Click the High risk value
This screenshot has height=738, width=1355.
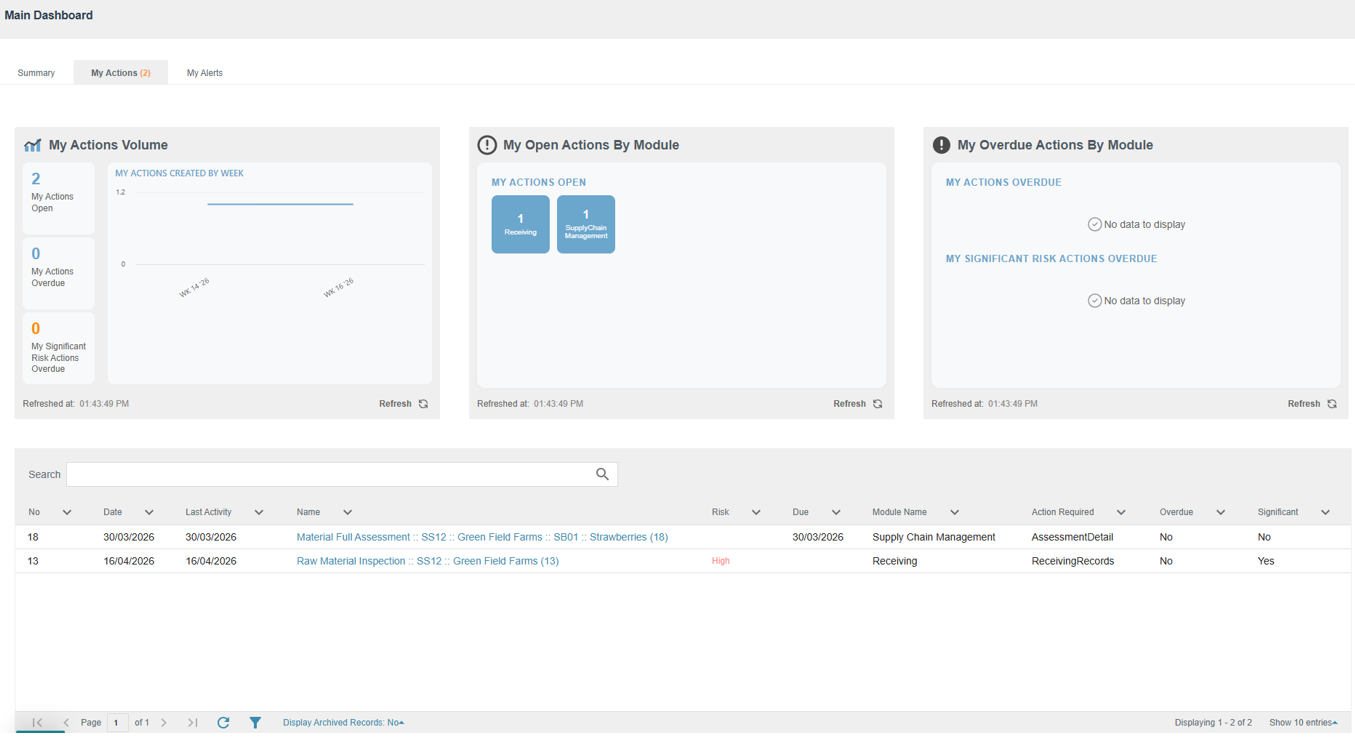[x=720, y=561]
